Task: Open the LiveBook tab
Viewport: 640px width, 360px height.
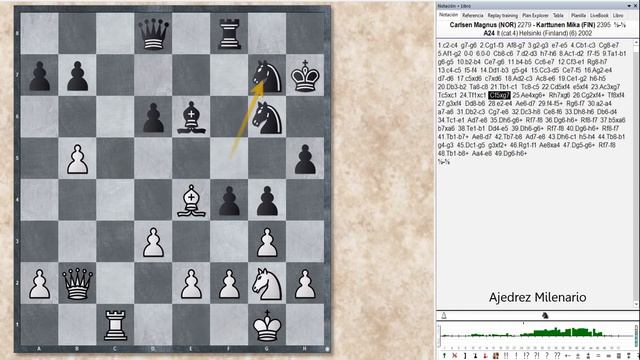Action: pos(599,15)
